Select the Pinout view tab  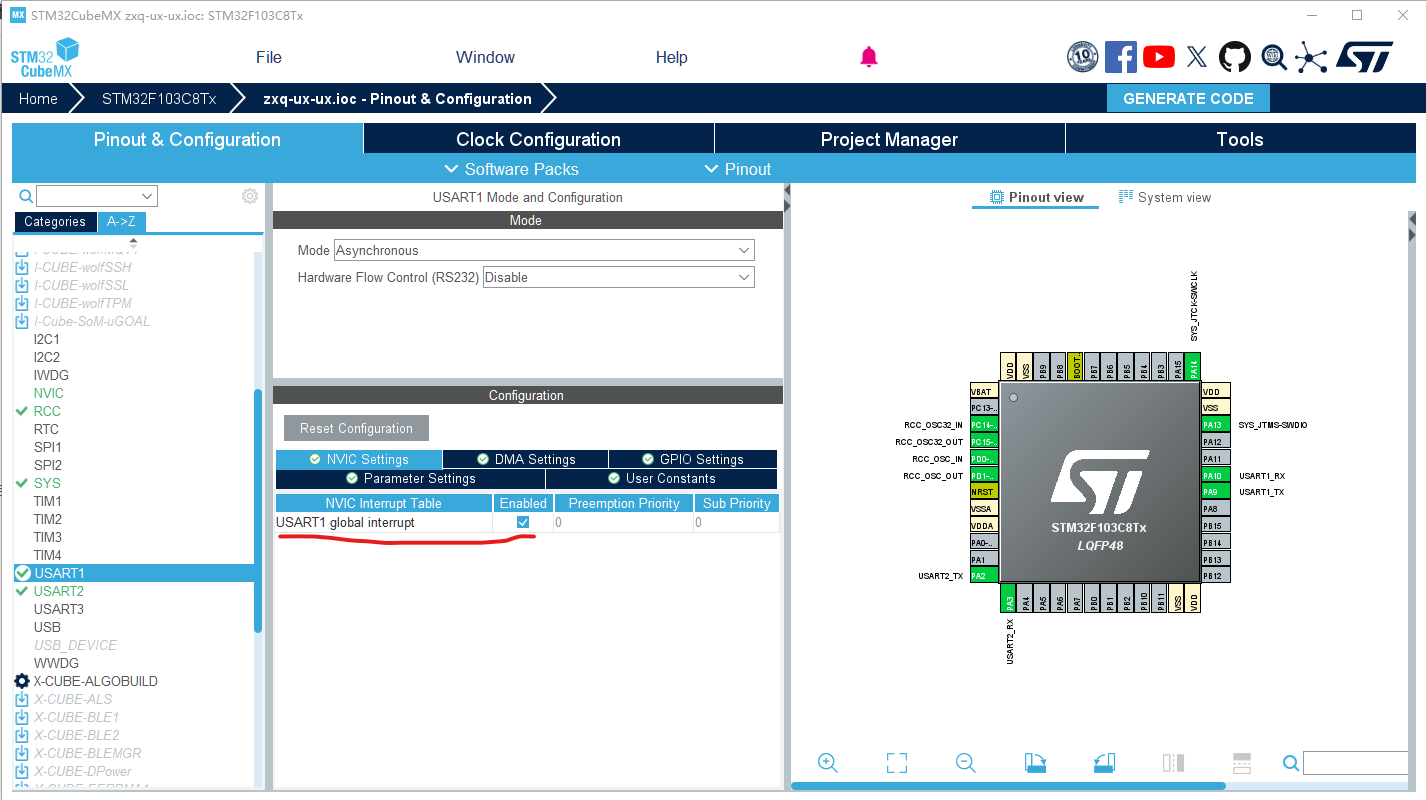click(x=1036, y=197)
